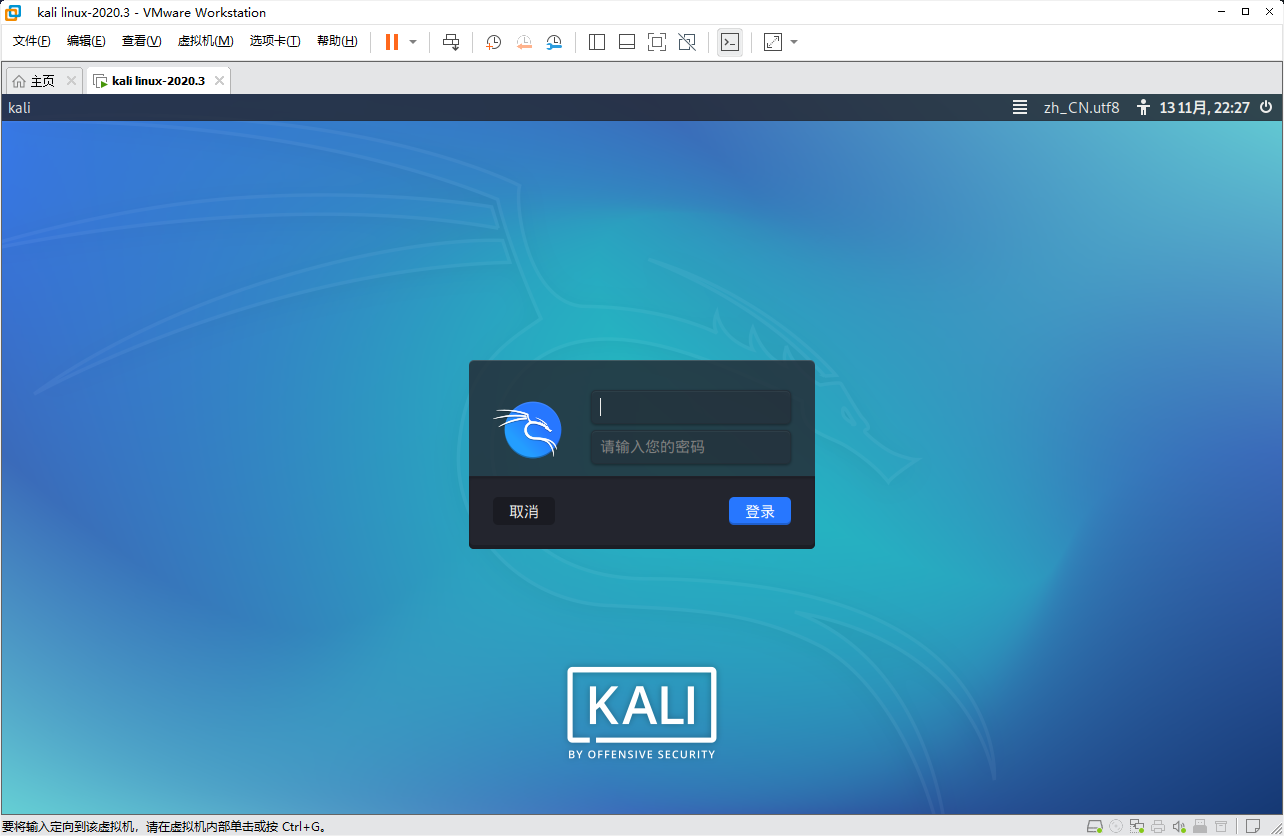Open the power options arrow beside pause

point(413,42)
